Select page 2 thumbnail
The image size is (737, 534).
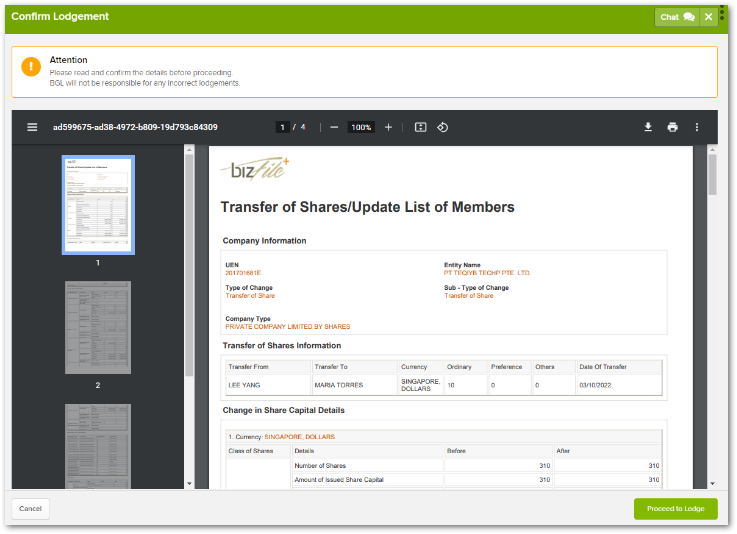click(x=98, y=328)
